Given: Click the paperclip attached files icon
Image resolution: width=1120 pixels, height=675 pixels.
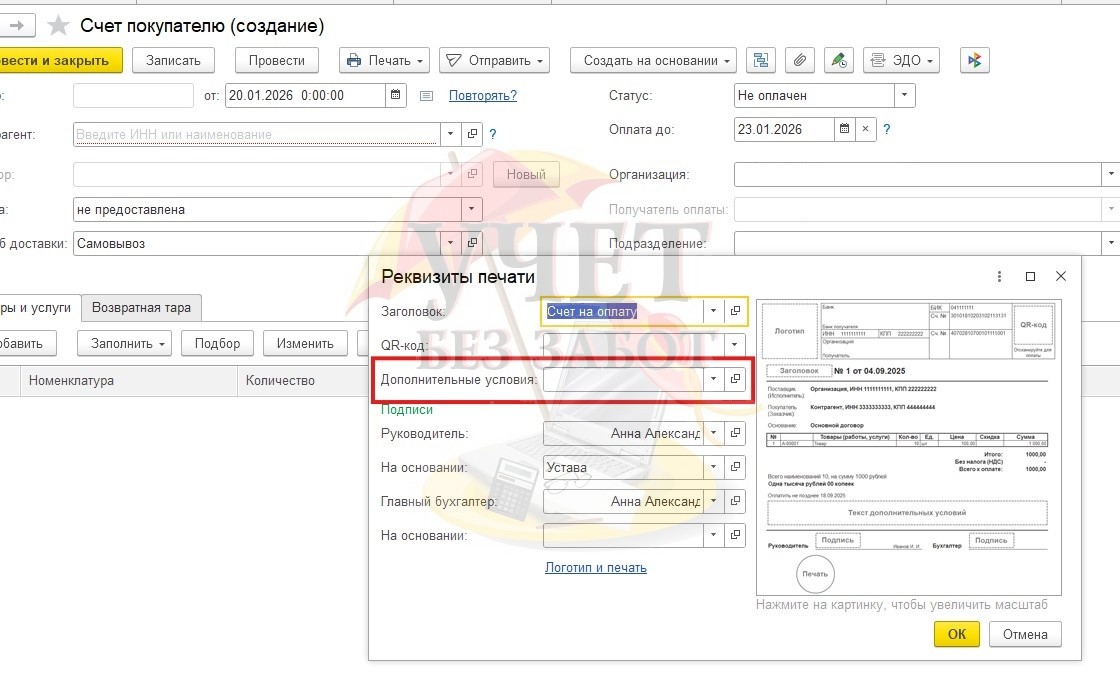Looking at the screenshot, I should click(x=798, y=61).
